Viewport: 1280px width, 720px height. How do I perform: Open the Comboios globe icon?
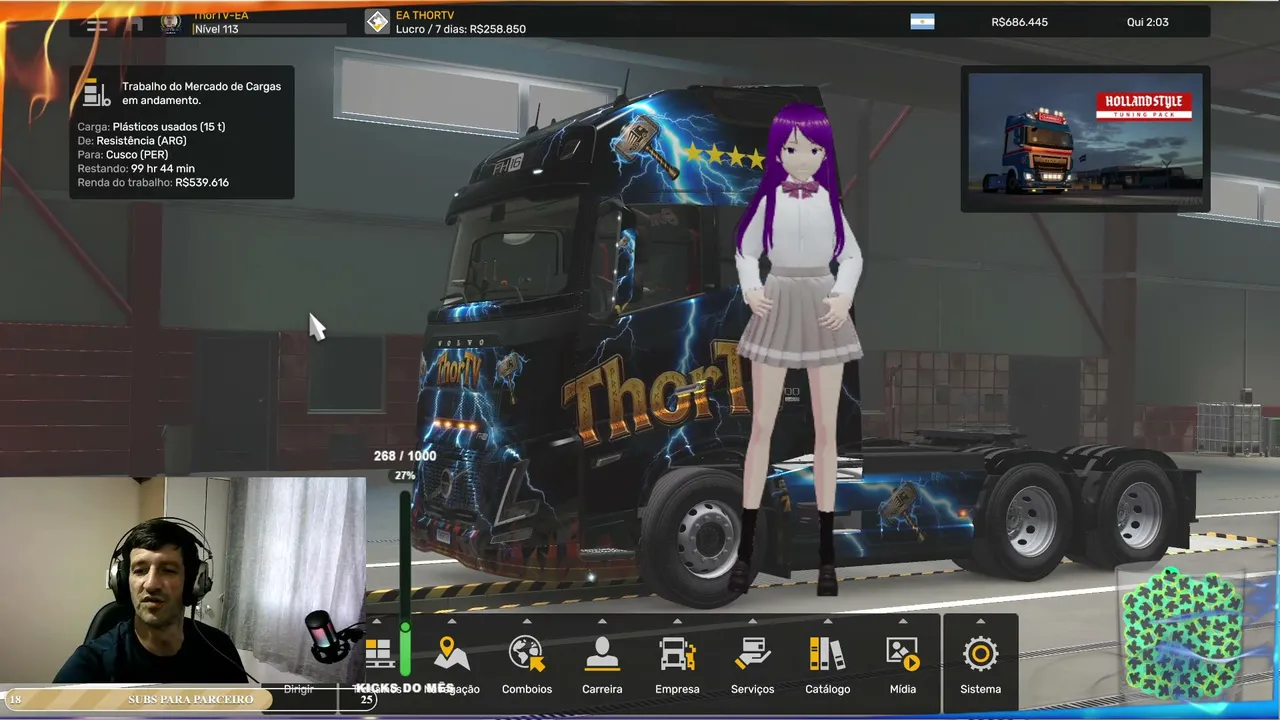tap(527, 654)
